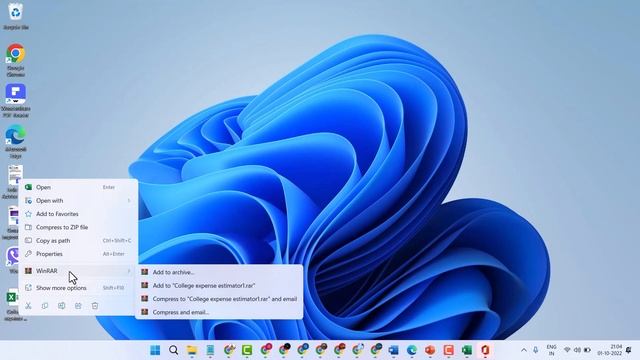Click Open in the context menu
Screen dimensions: 640x360
click(78, 187)
